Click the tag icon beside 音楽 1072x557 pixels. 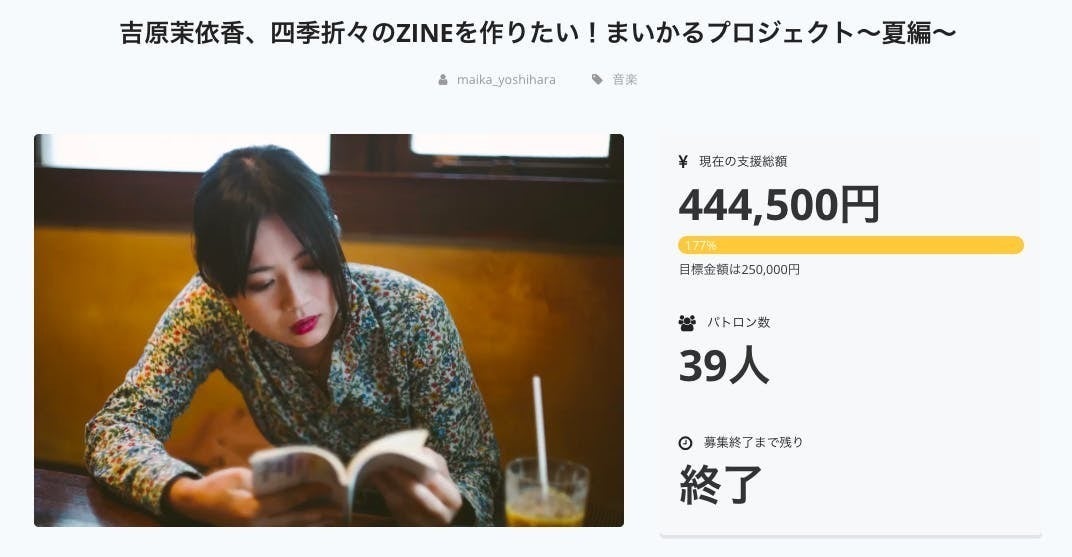[597, 80]
